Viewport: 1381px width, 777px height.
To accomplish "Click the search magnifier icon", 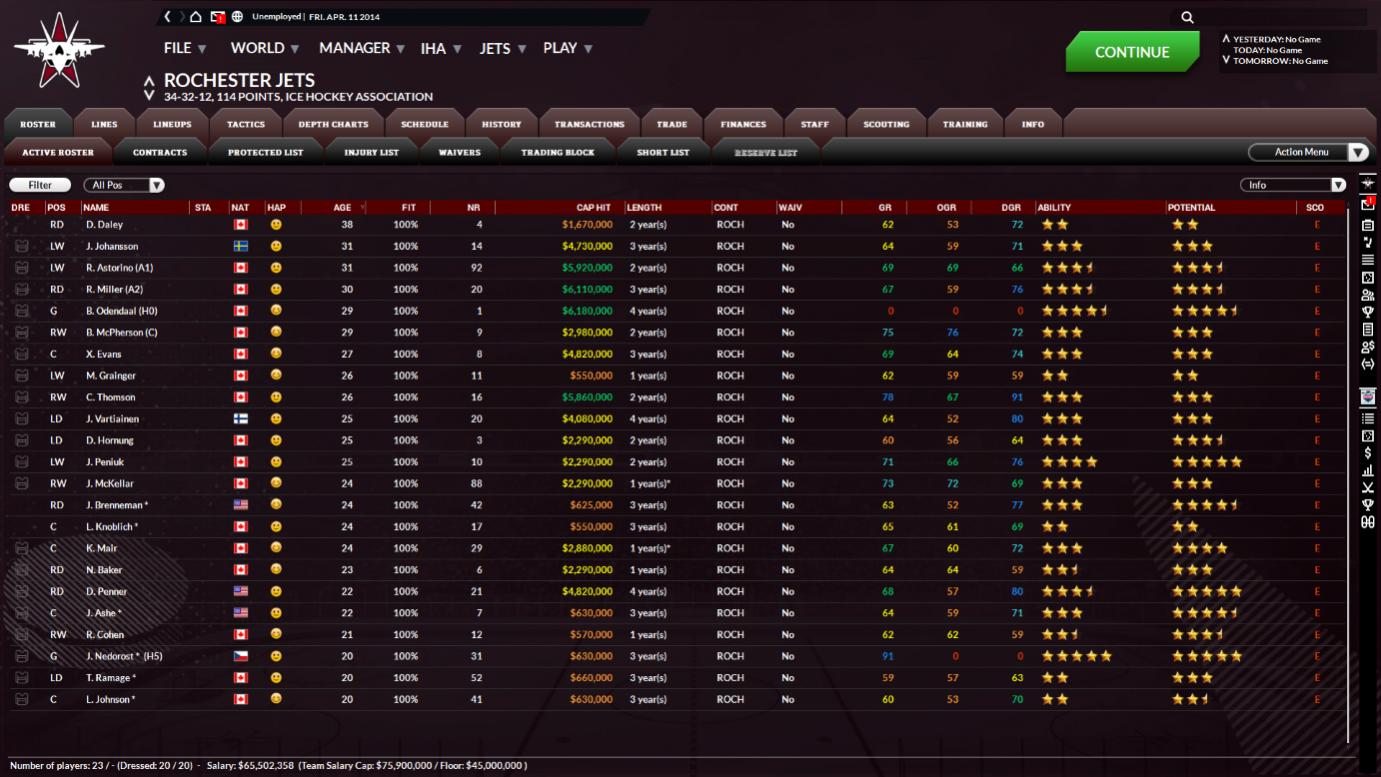I will click(1187, 17).
